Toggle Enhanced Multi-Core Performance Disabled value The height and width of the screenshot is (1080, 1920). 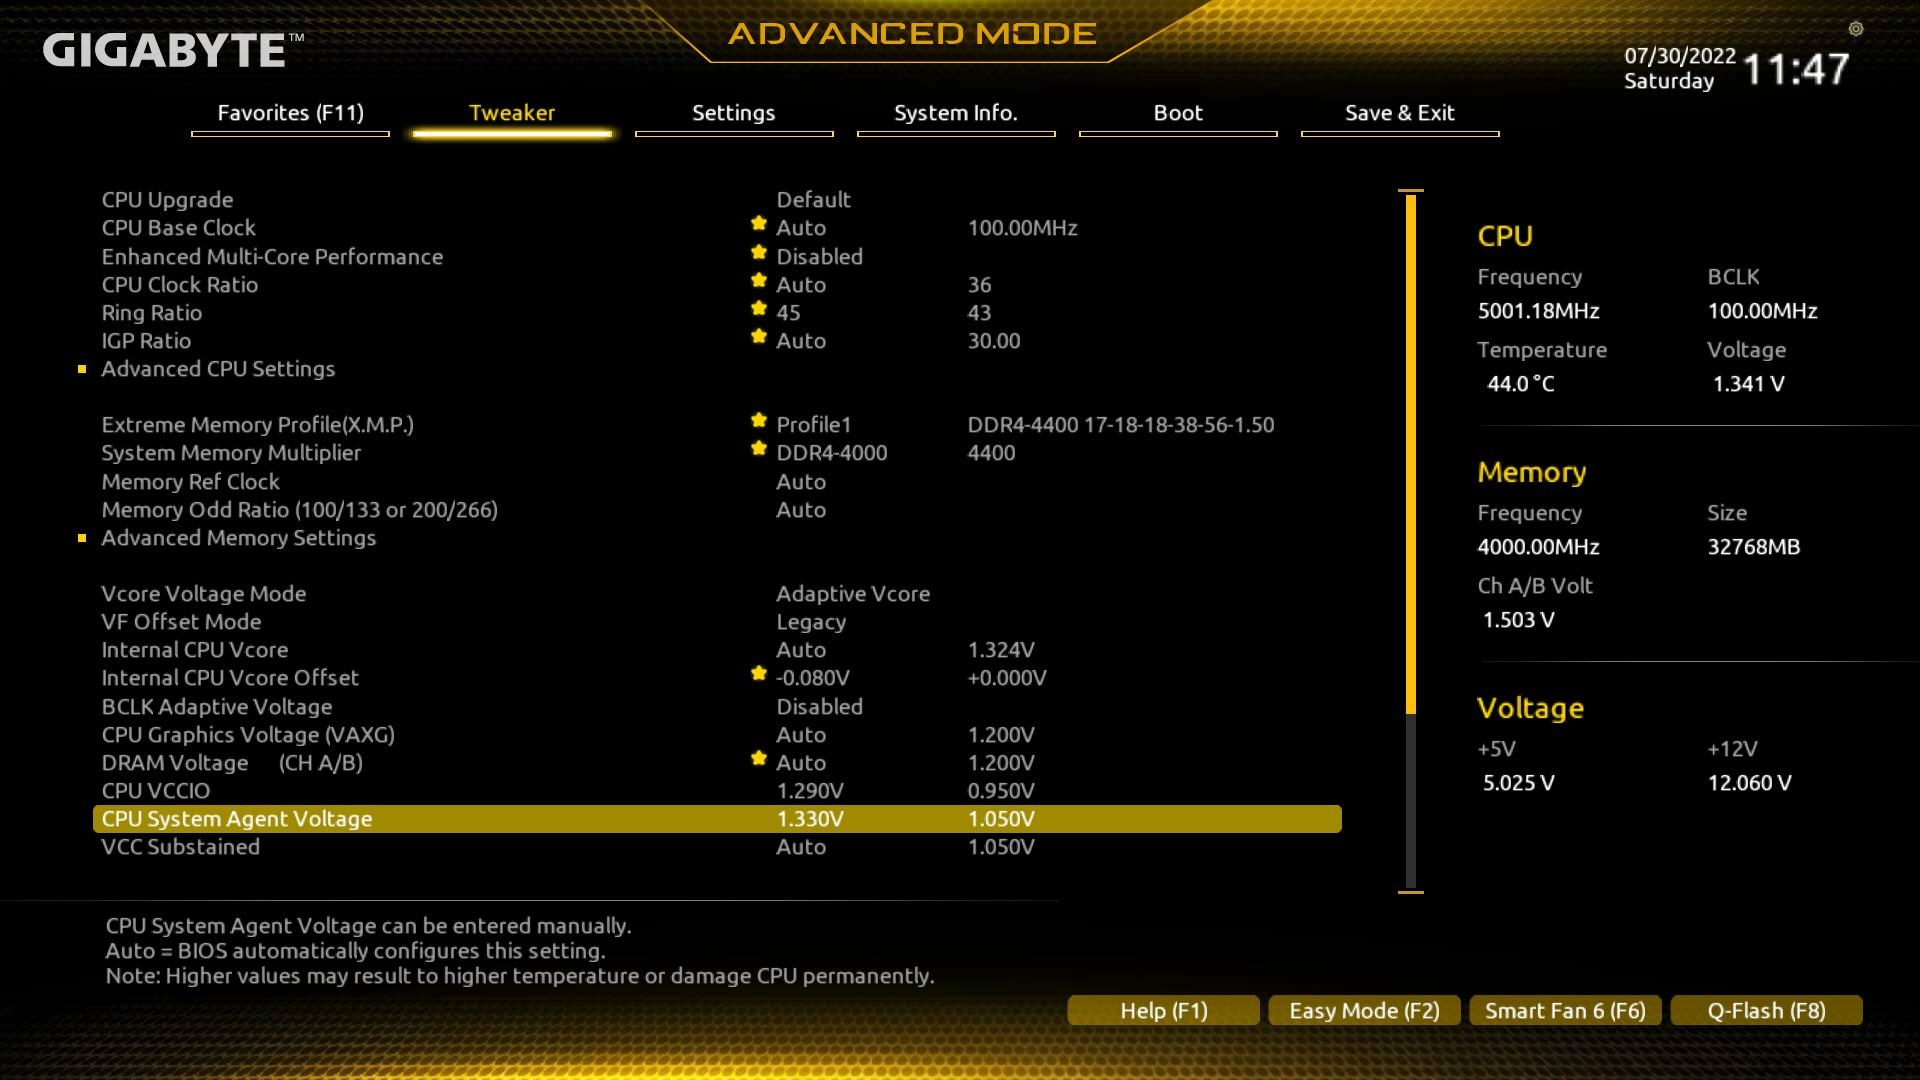[819, 257]
